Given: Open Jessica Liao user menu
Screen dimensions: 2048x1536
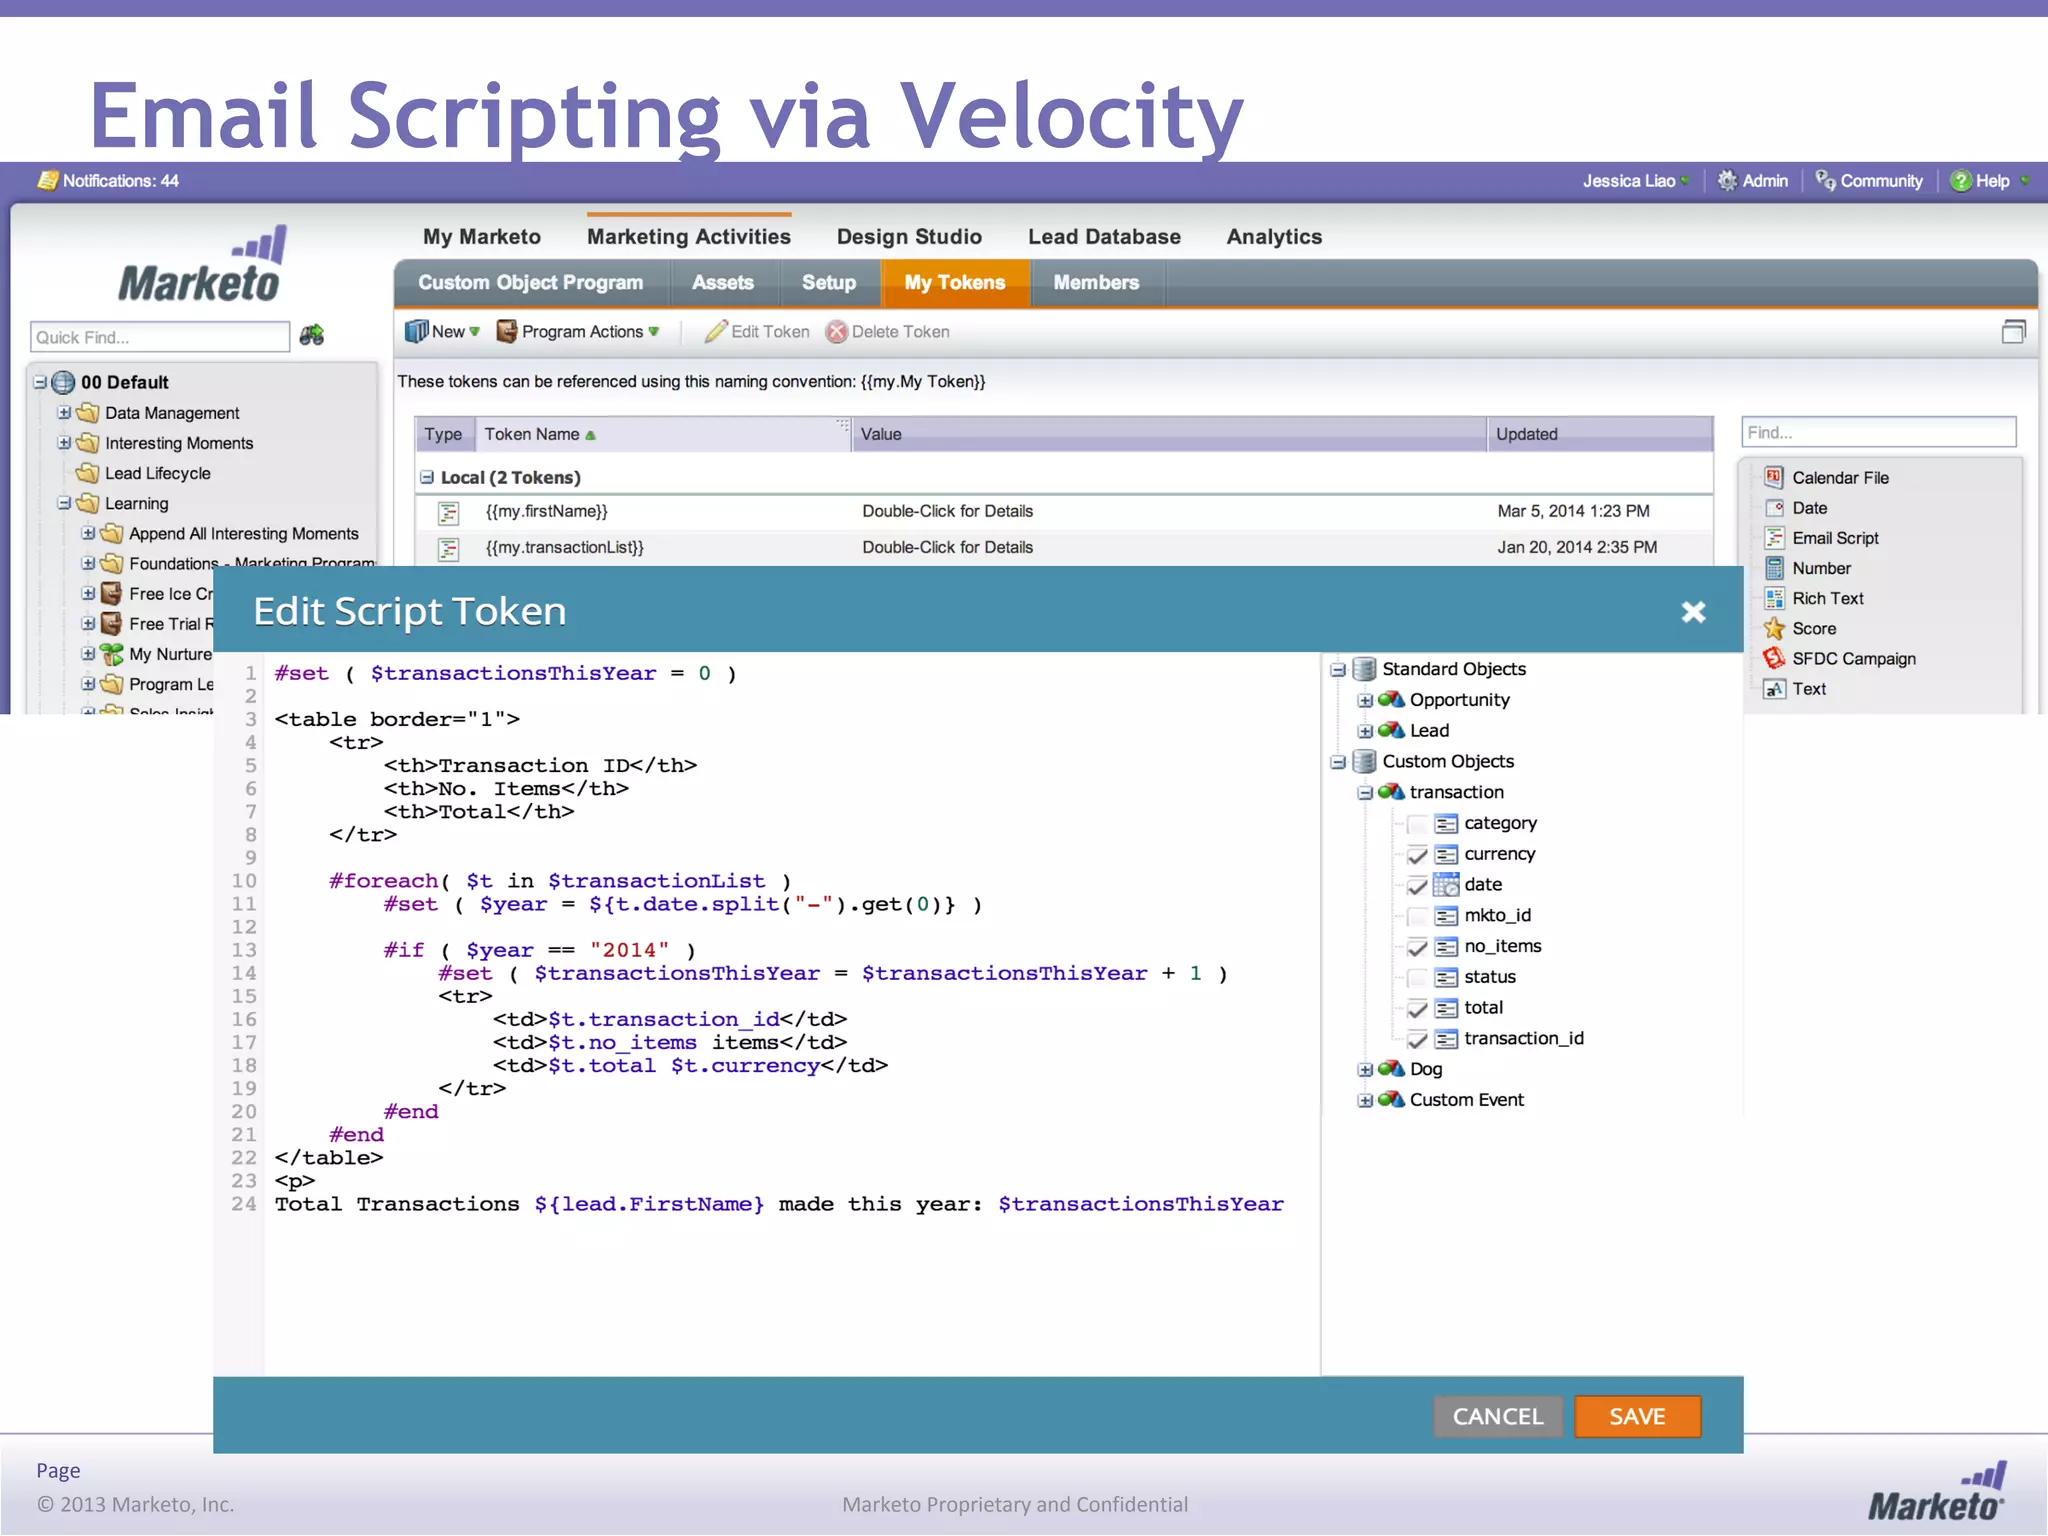Looking at the screenshot, I should pyautogui.click(x=1636, y=181).
